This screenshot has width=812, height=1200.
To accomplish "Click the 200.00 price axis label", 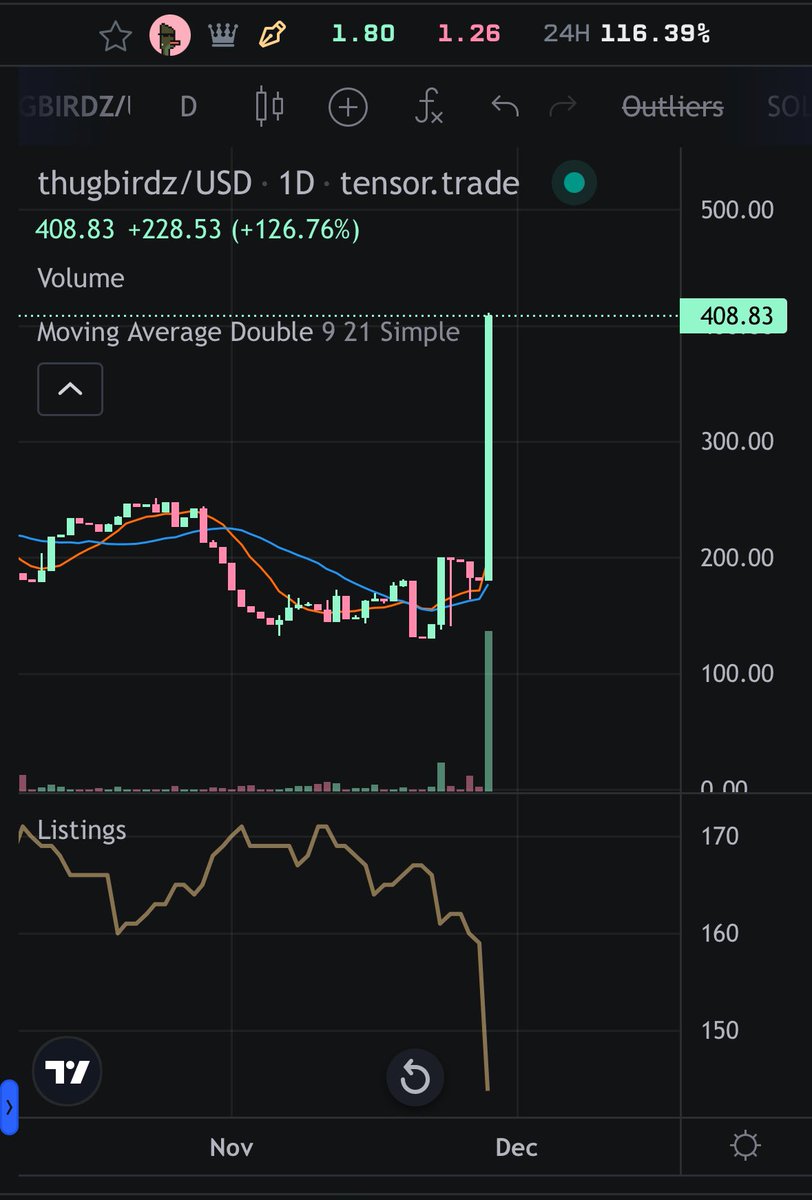I will 737,557.
